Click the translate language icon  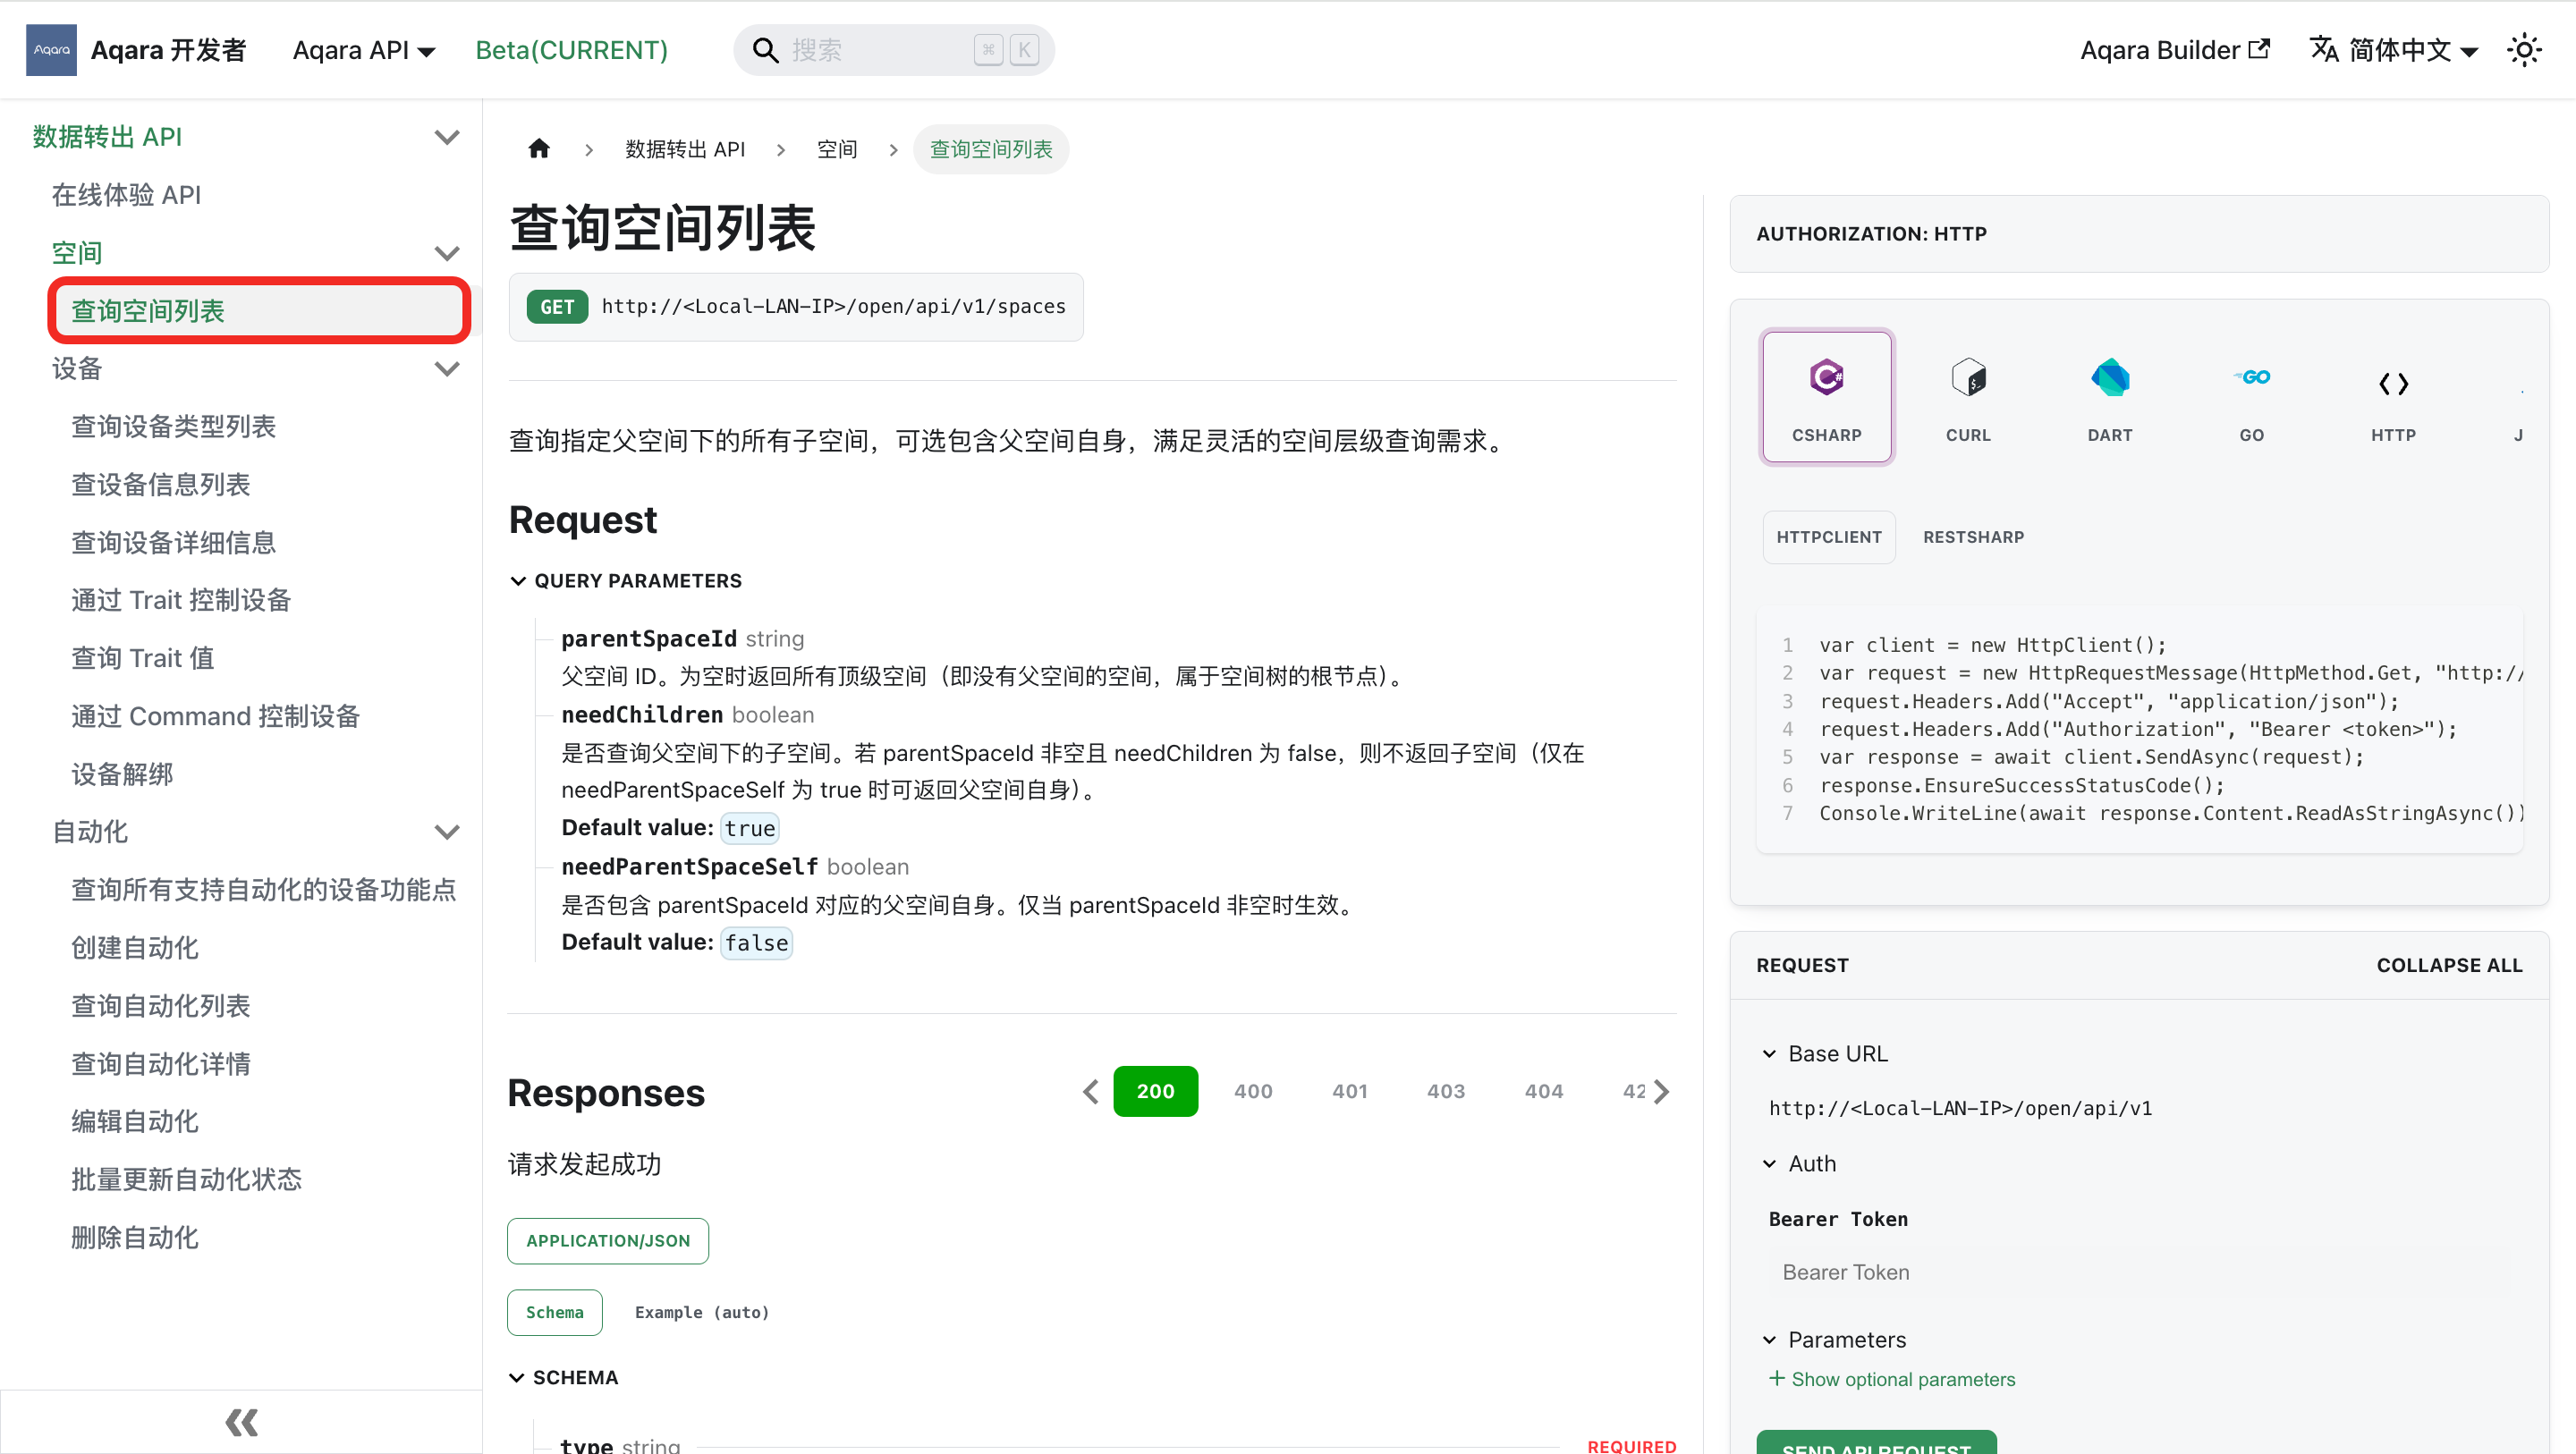coord(2324,49)
